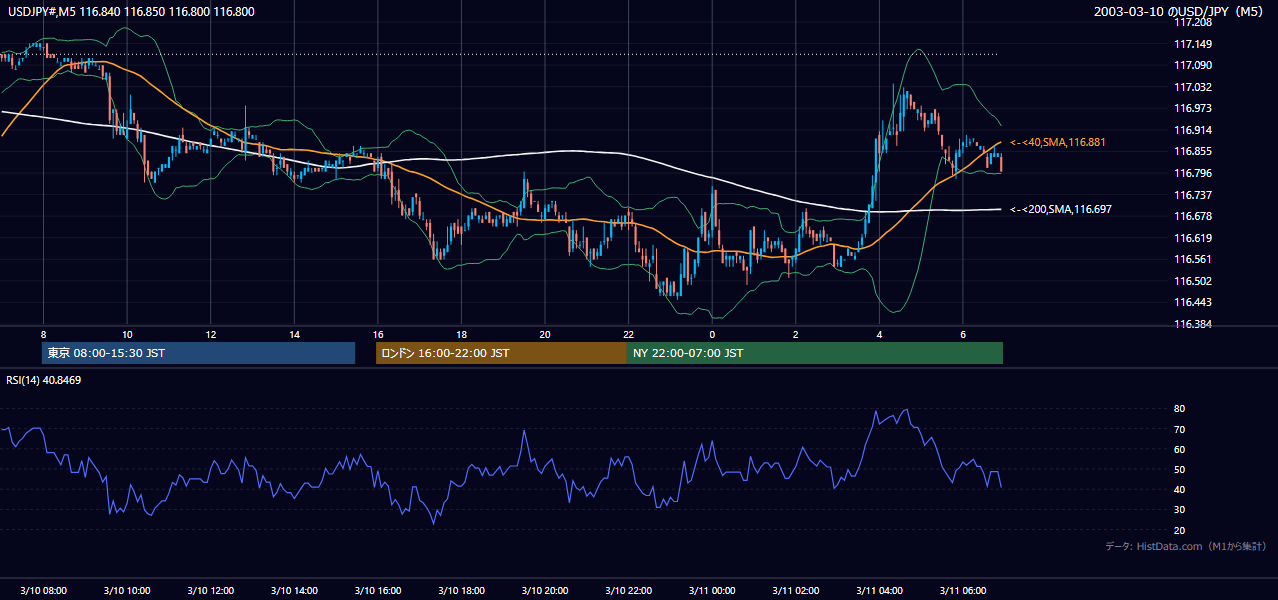Click price level 116.796 on the axis
The height and width of the screenshot is (600, 1278).
click(x=1192, y=173)
